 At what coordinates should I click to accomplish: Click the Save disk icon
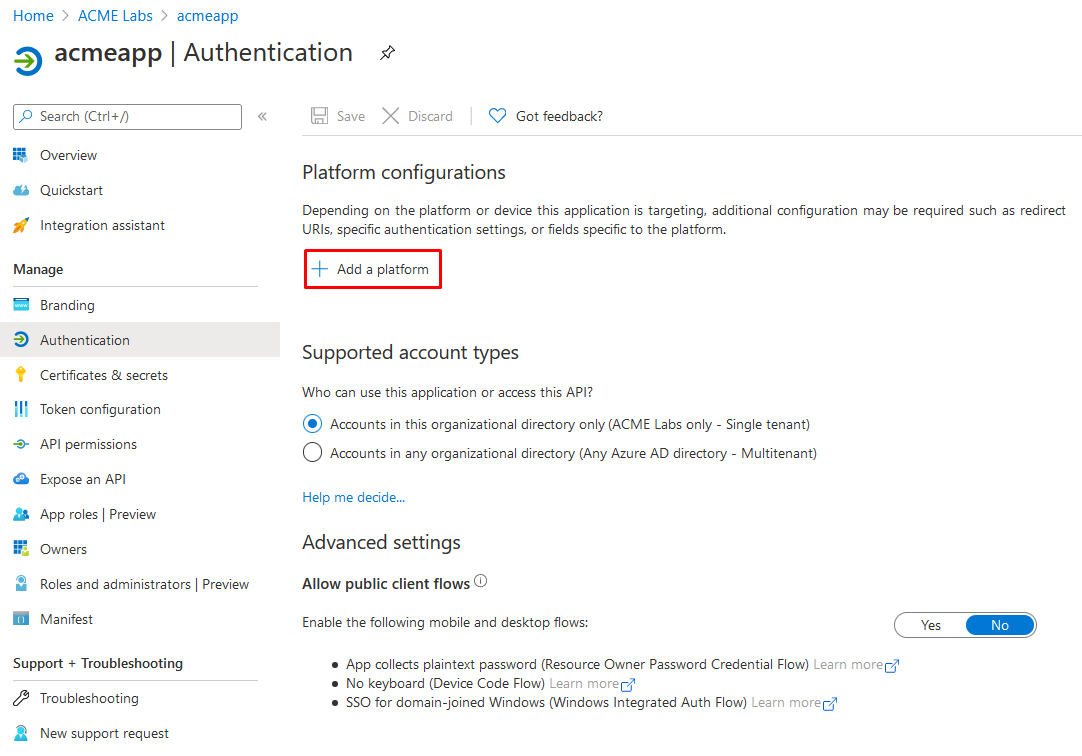320,116
